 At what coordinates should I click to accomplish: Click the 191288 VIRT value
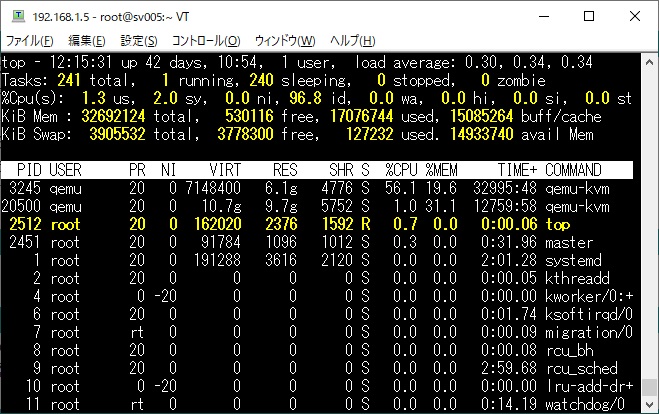217,260
